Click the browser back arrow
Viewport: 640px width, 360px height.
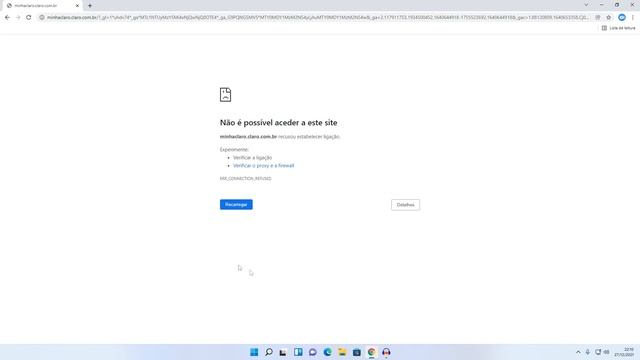7,18
